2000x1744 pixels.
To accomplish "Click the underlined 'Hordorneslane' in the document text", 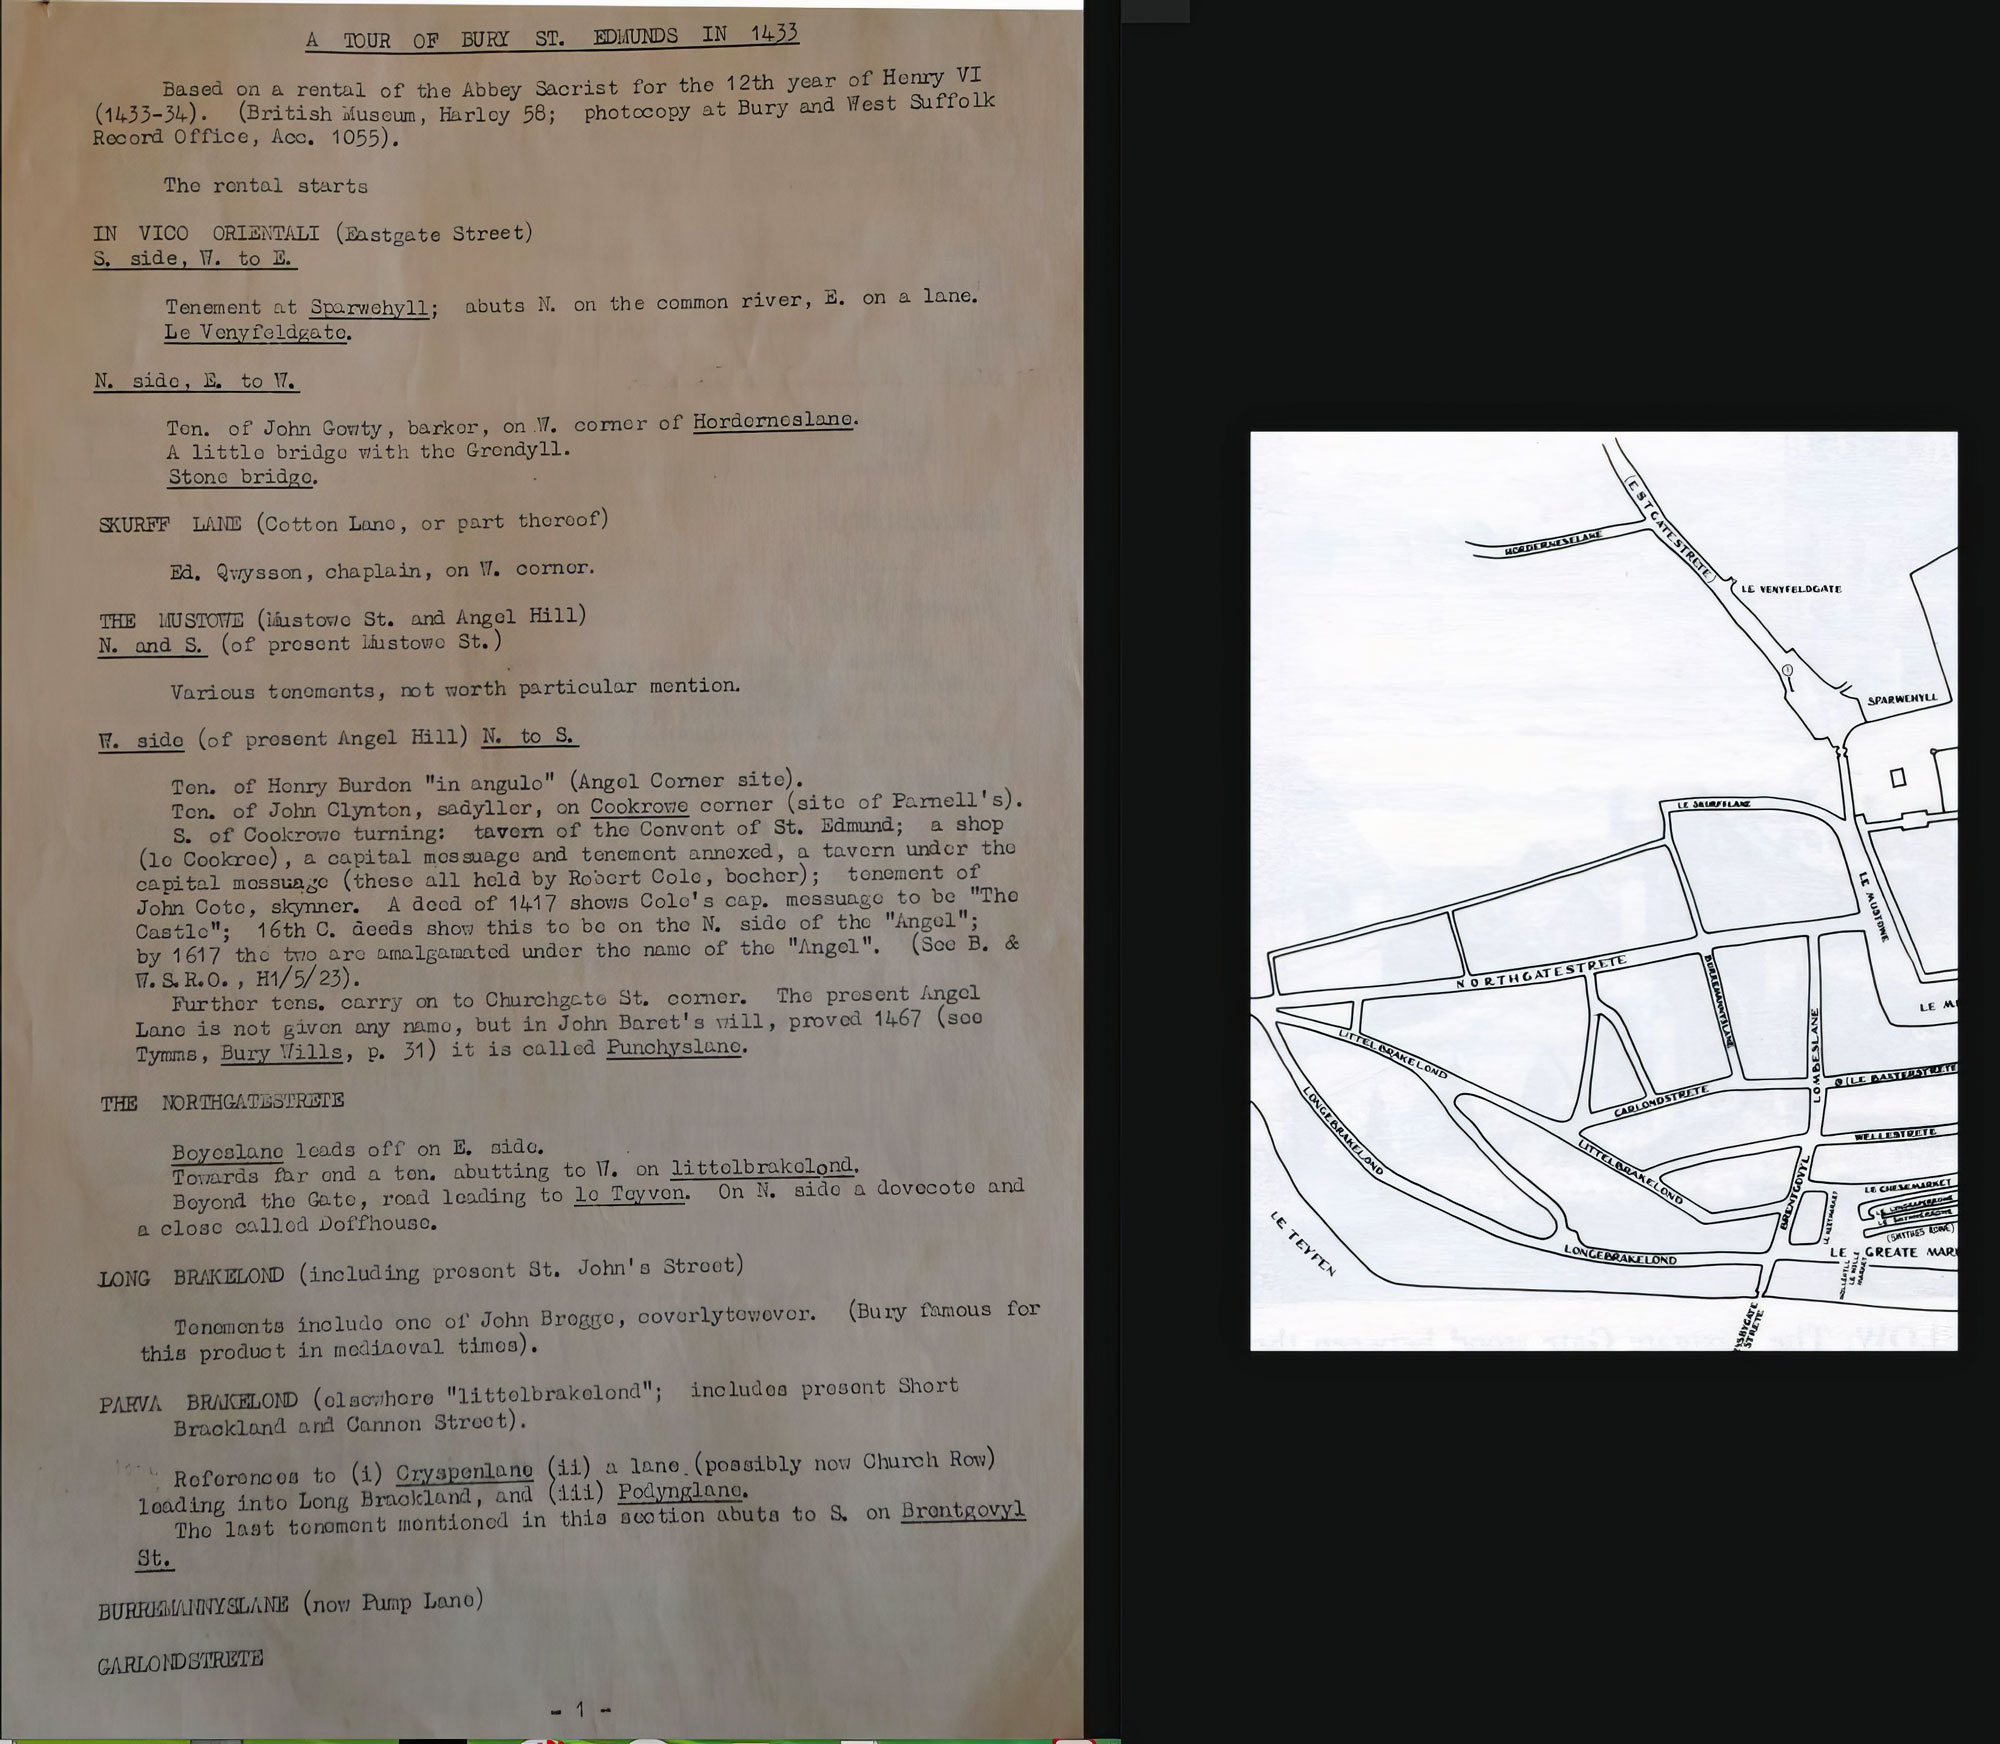I will (774, 421).
